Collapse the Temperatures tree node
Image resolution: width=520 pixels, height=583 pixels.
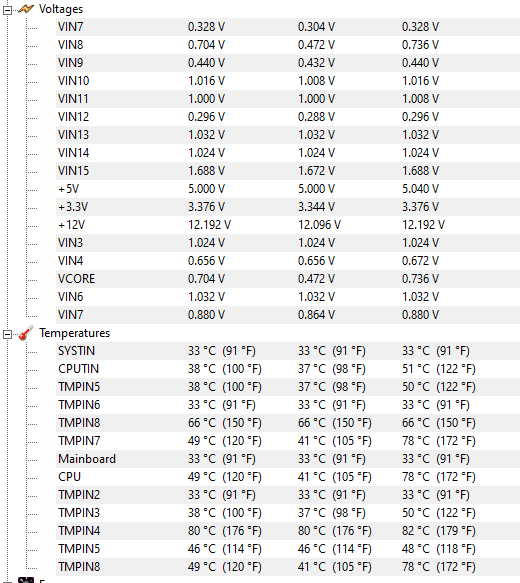click(x=7, y=335)
